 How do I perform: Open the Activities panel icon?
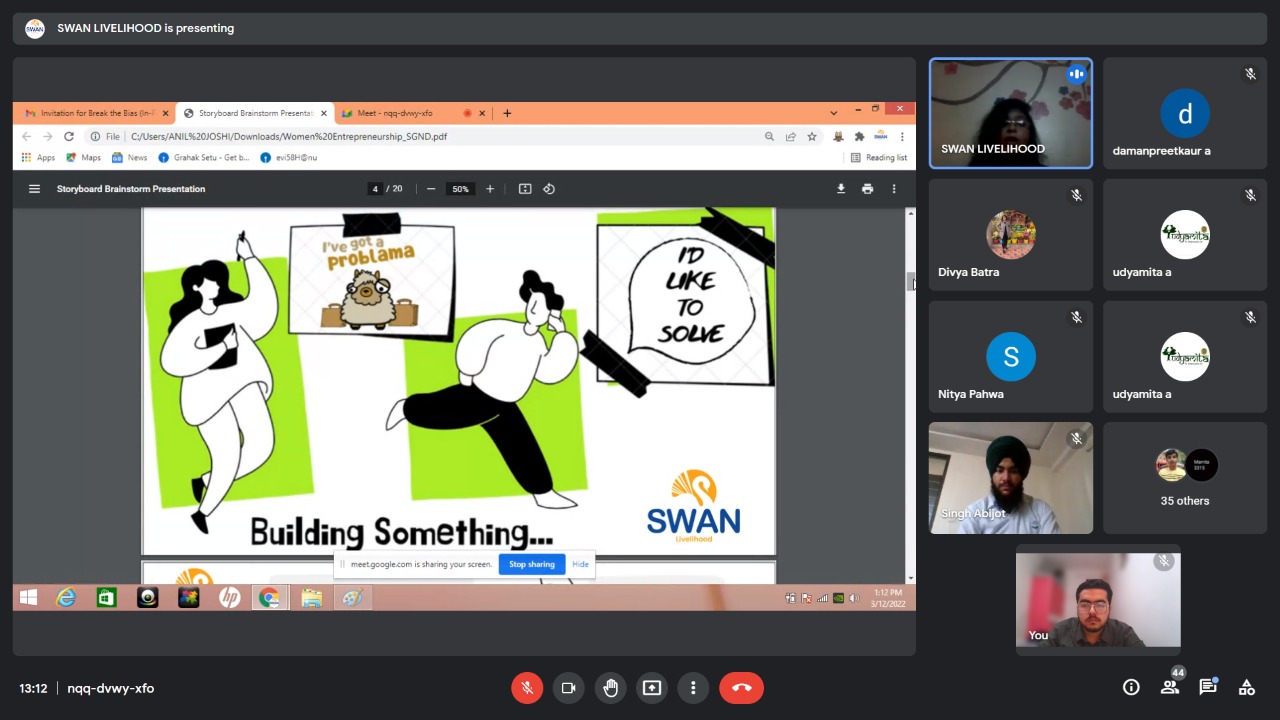(x=1246, y=687)
